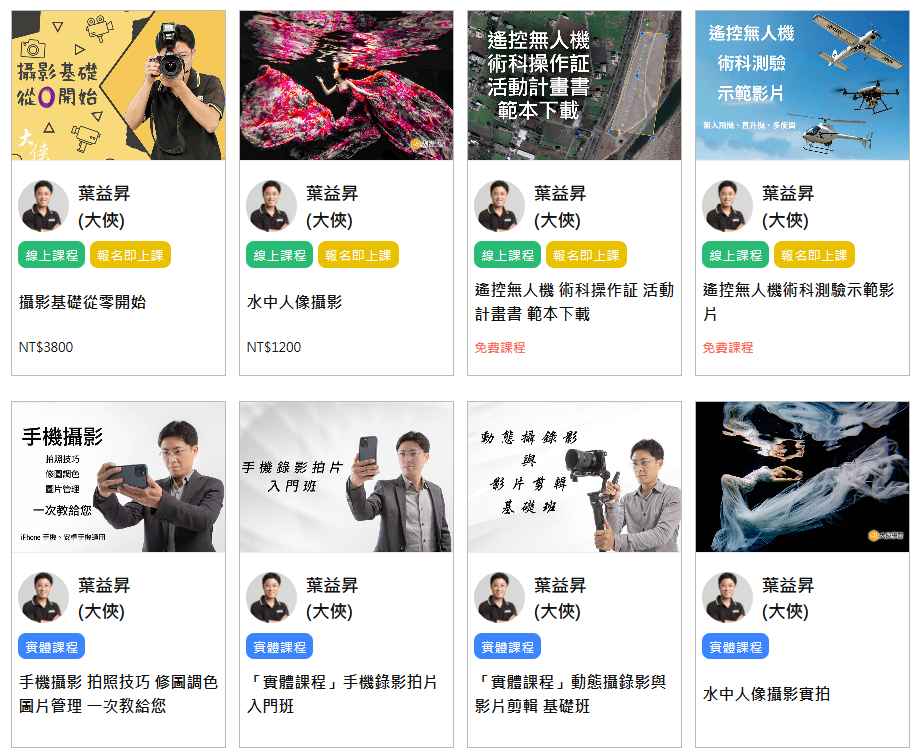Open the 攝影基礎從零開始 course thumbnail
This screenshot has height=755, width=916.
click(119, 85)
